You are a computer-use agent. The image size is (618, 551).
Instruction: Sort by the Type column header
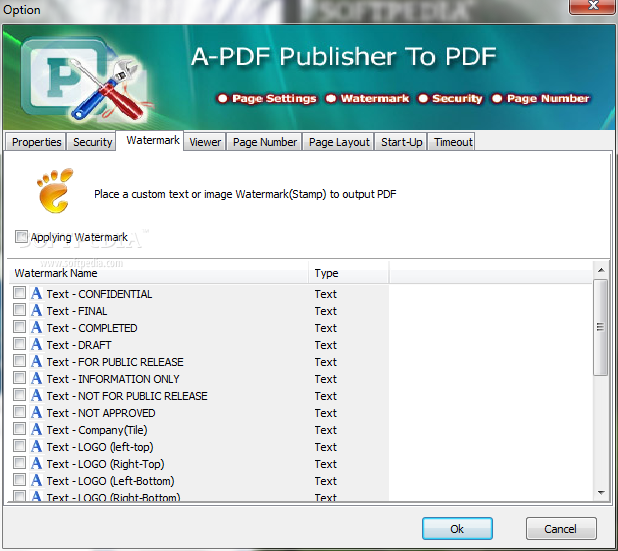348,273
